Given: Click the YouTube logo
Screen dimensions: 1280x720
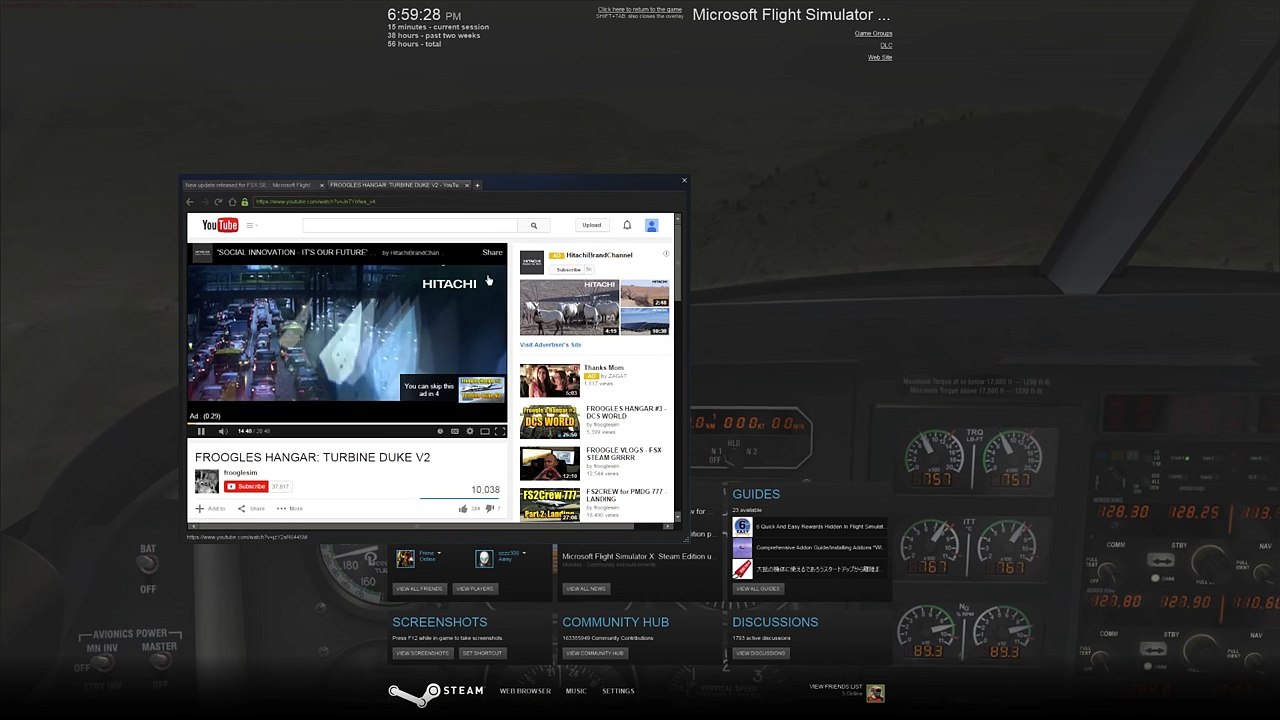Looking at the screenshot, I should (220, 225).
